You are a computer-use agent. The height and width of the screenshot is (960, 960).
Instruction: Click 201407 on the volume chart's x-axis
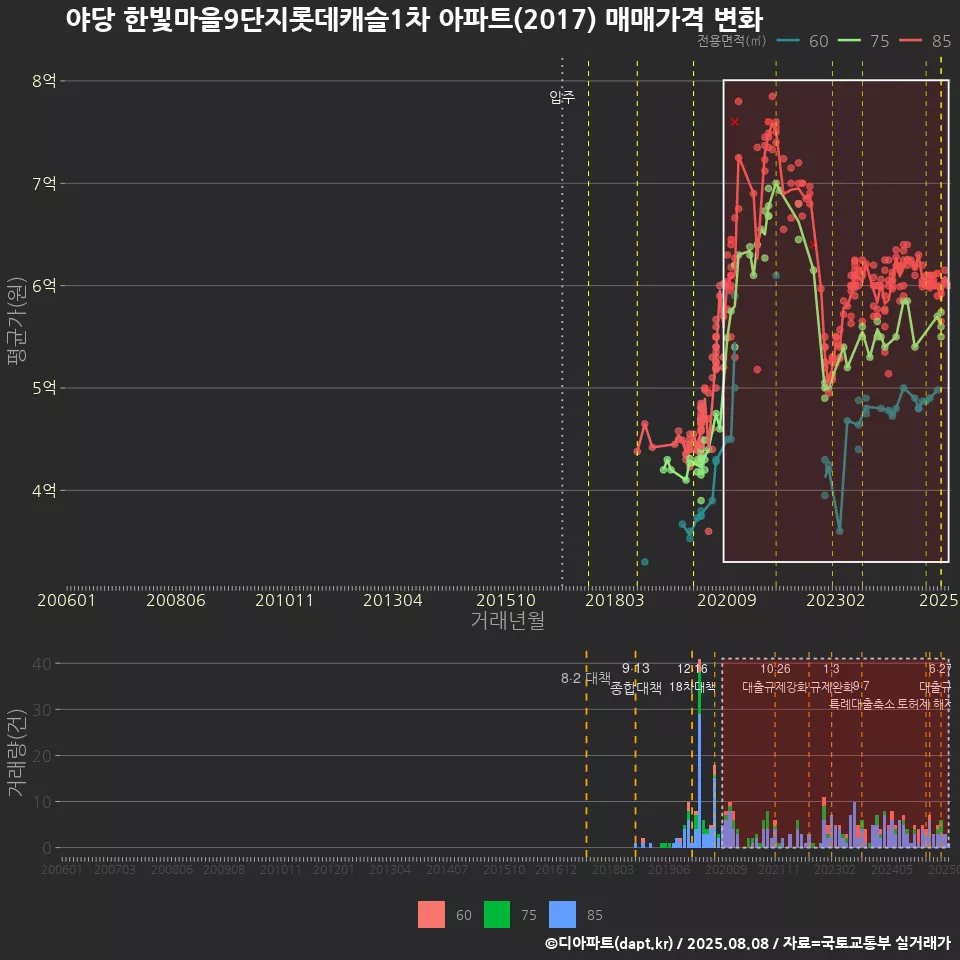[x=447, y=869]
